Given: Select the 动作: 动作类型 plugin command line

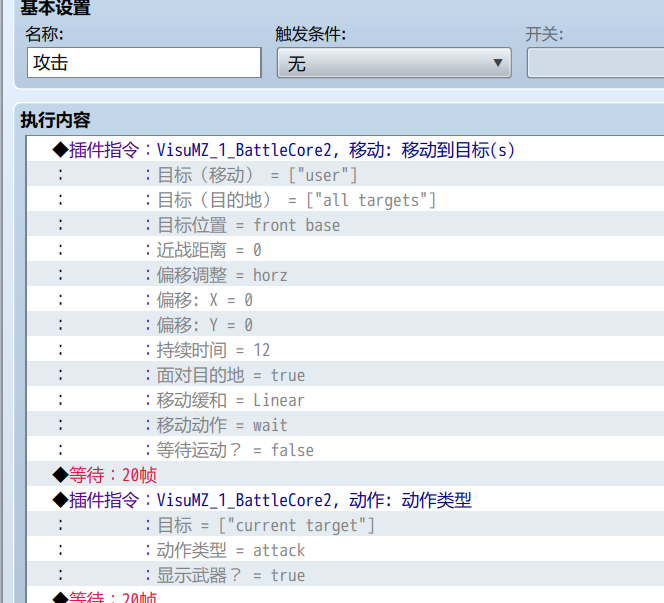Looking at the screenshot, I should 345,500.
